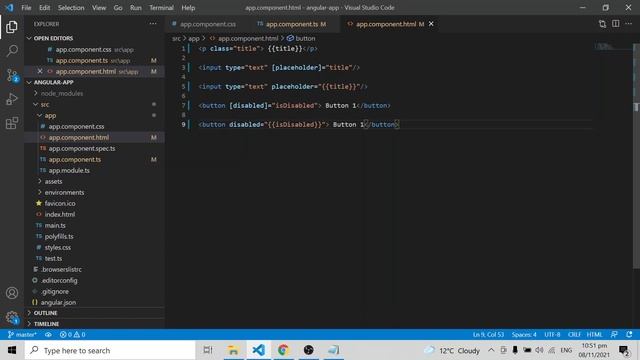The height and width of the screenshot is (360, 640).
Task: Click Ln 9, Col 53 cursor position
Action: pos(488,334)
